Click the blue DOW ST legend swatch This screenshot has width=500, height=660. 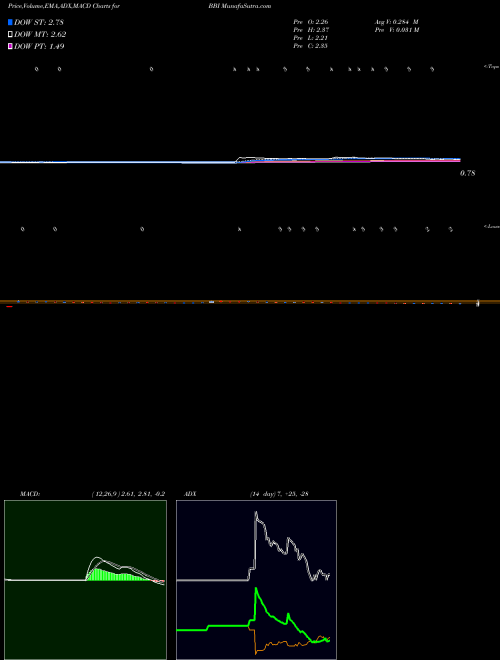click(10, 22)
